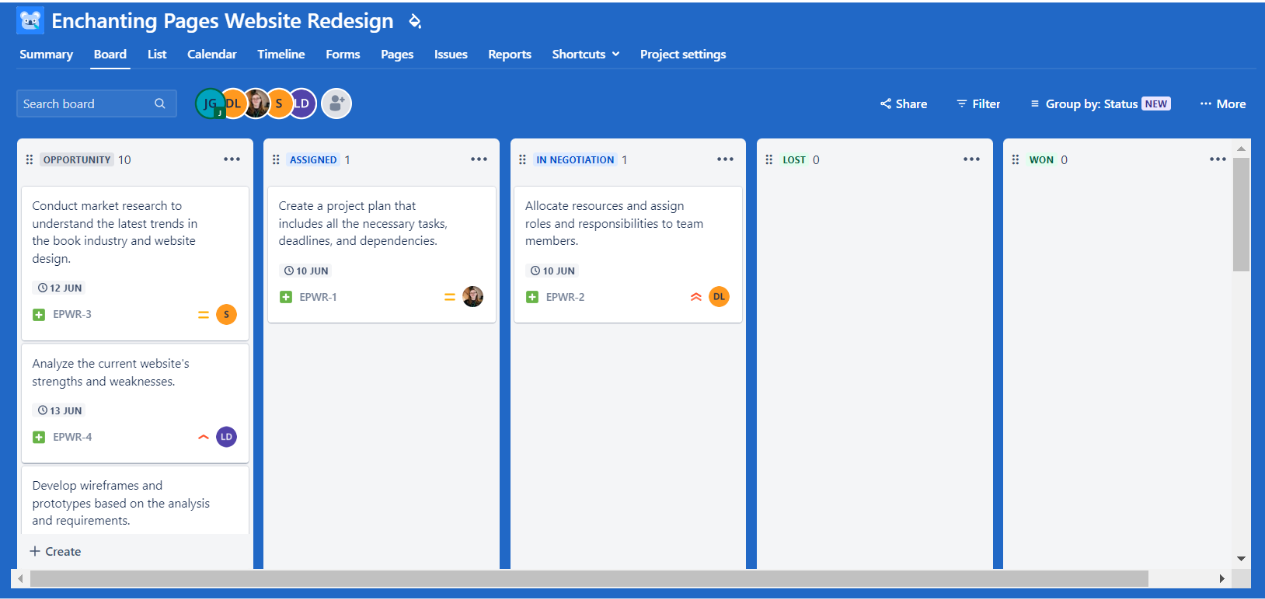1265x599 pixels.
Task: Click the assignee photo on EPWR-1 card
Action: tap(473, 297)
